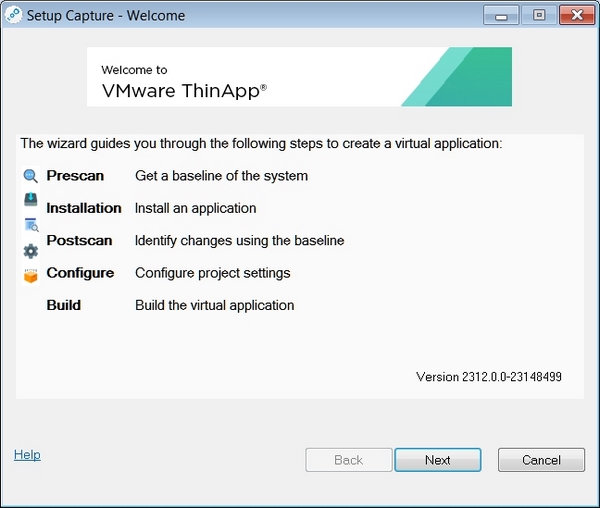Click the Prescan magnifier icon
This screenshot has width=600, height=508.
[x=30, y=176]
